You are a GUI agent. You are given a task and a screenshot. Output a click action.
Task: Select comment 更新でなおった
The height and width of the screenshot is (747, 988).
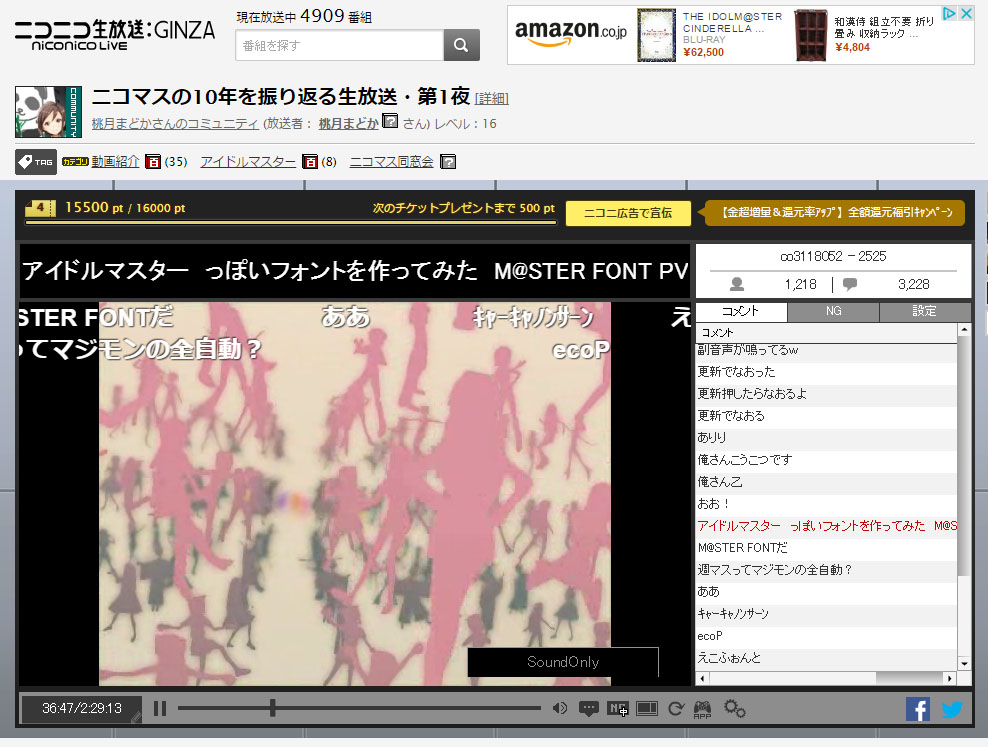point(827,372)
